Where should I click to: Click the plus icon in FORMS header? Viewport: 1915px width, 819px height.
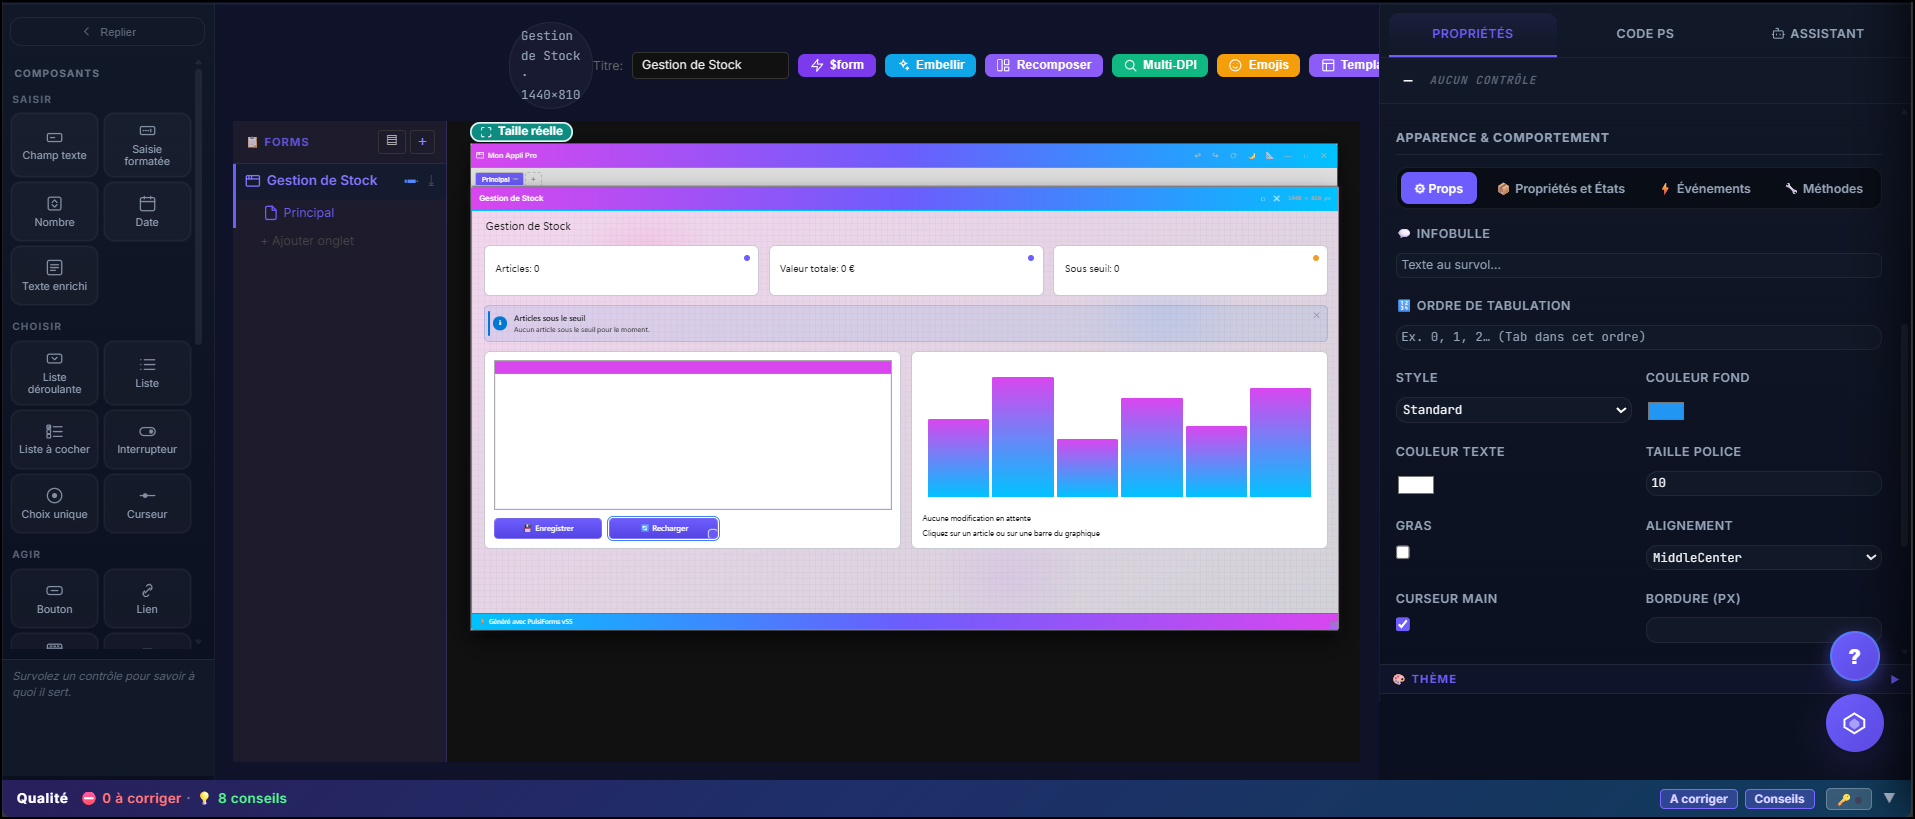422,142
